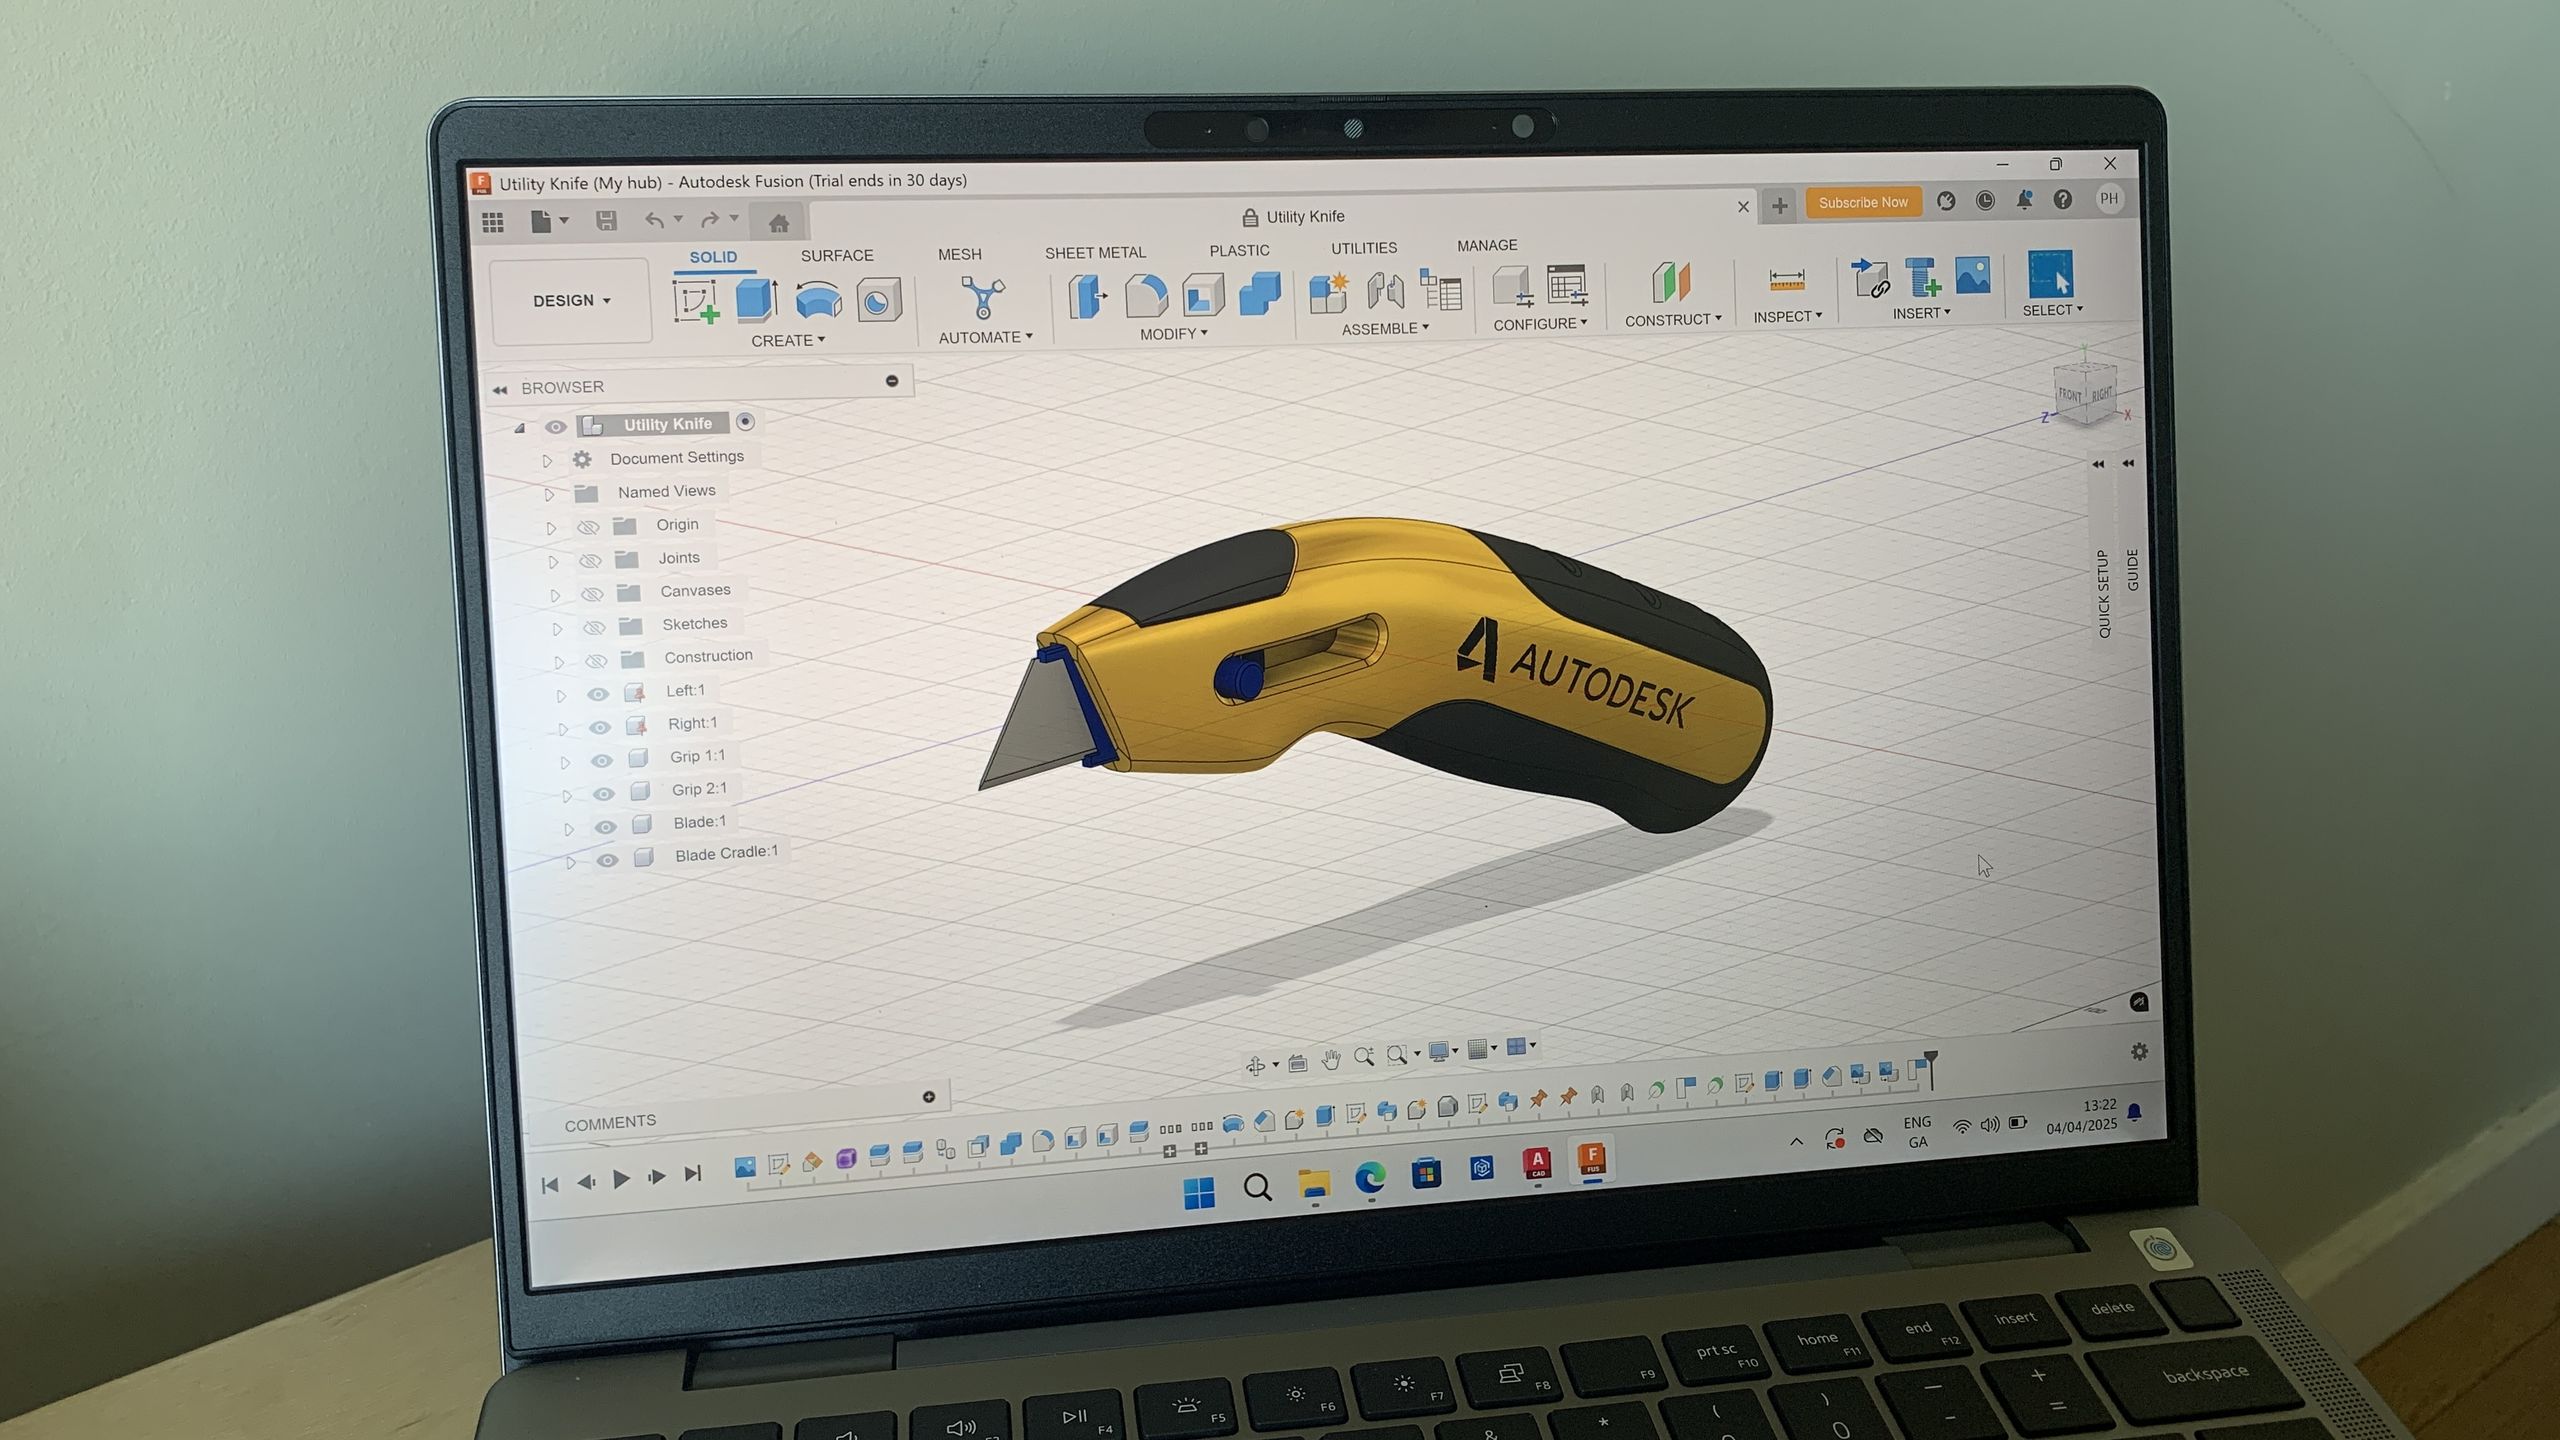Open the SHEET METAL tab
This screenshot has height=1440, width=2560.
click(x=1095, y=252)
